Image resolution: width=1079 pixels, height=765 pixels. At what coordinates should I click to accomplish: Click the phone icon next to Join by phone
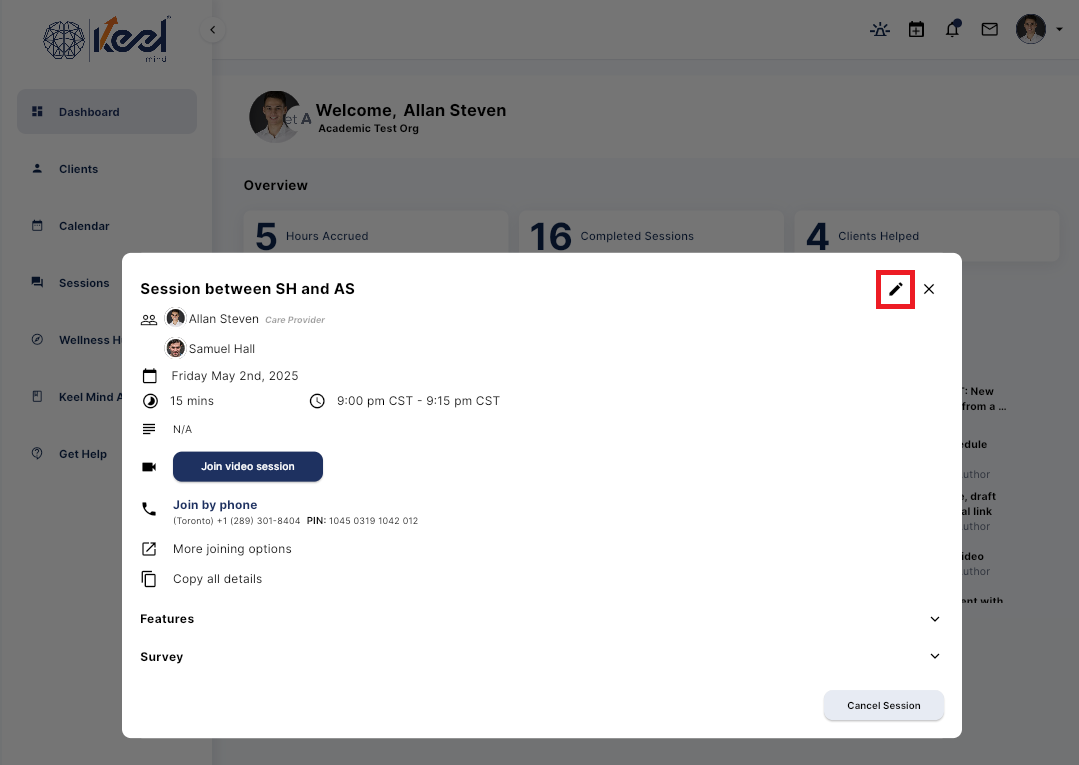tap(149, 508)
